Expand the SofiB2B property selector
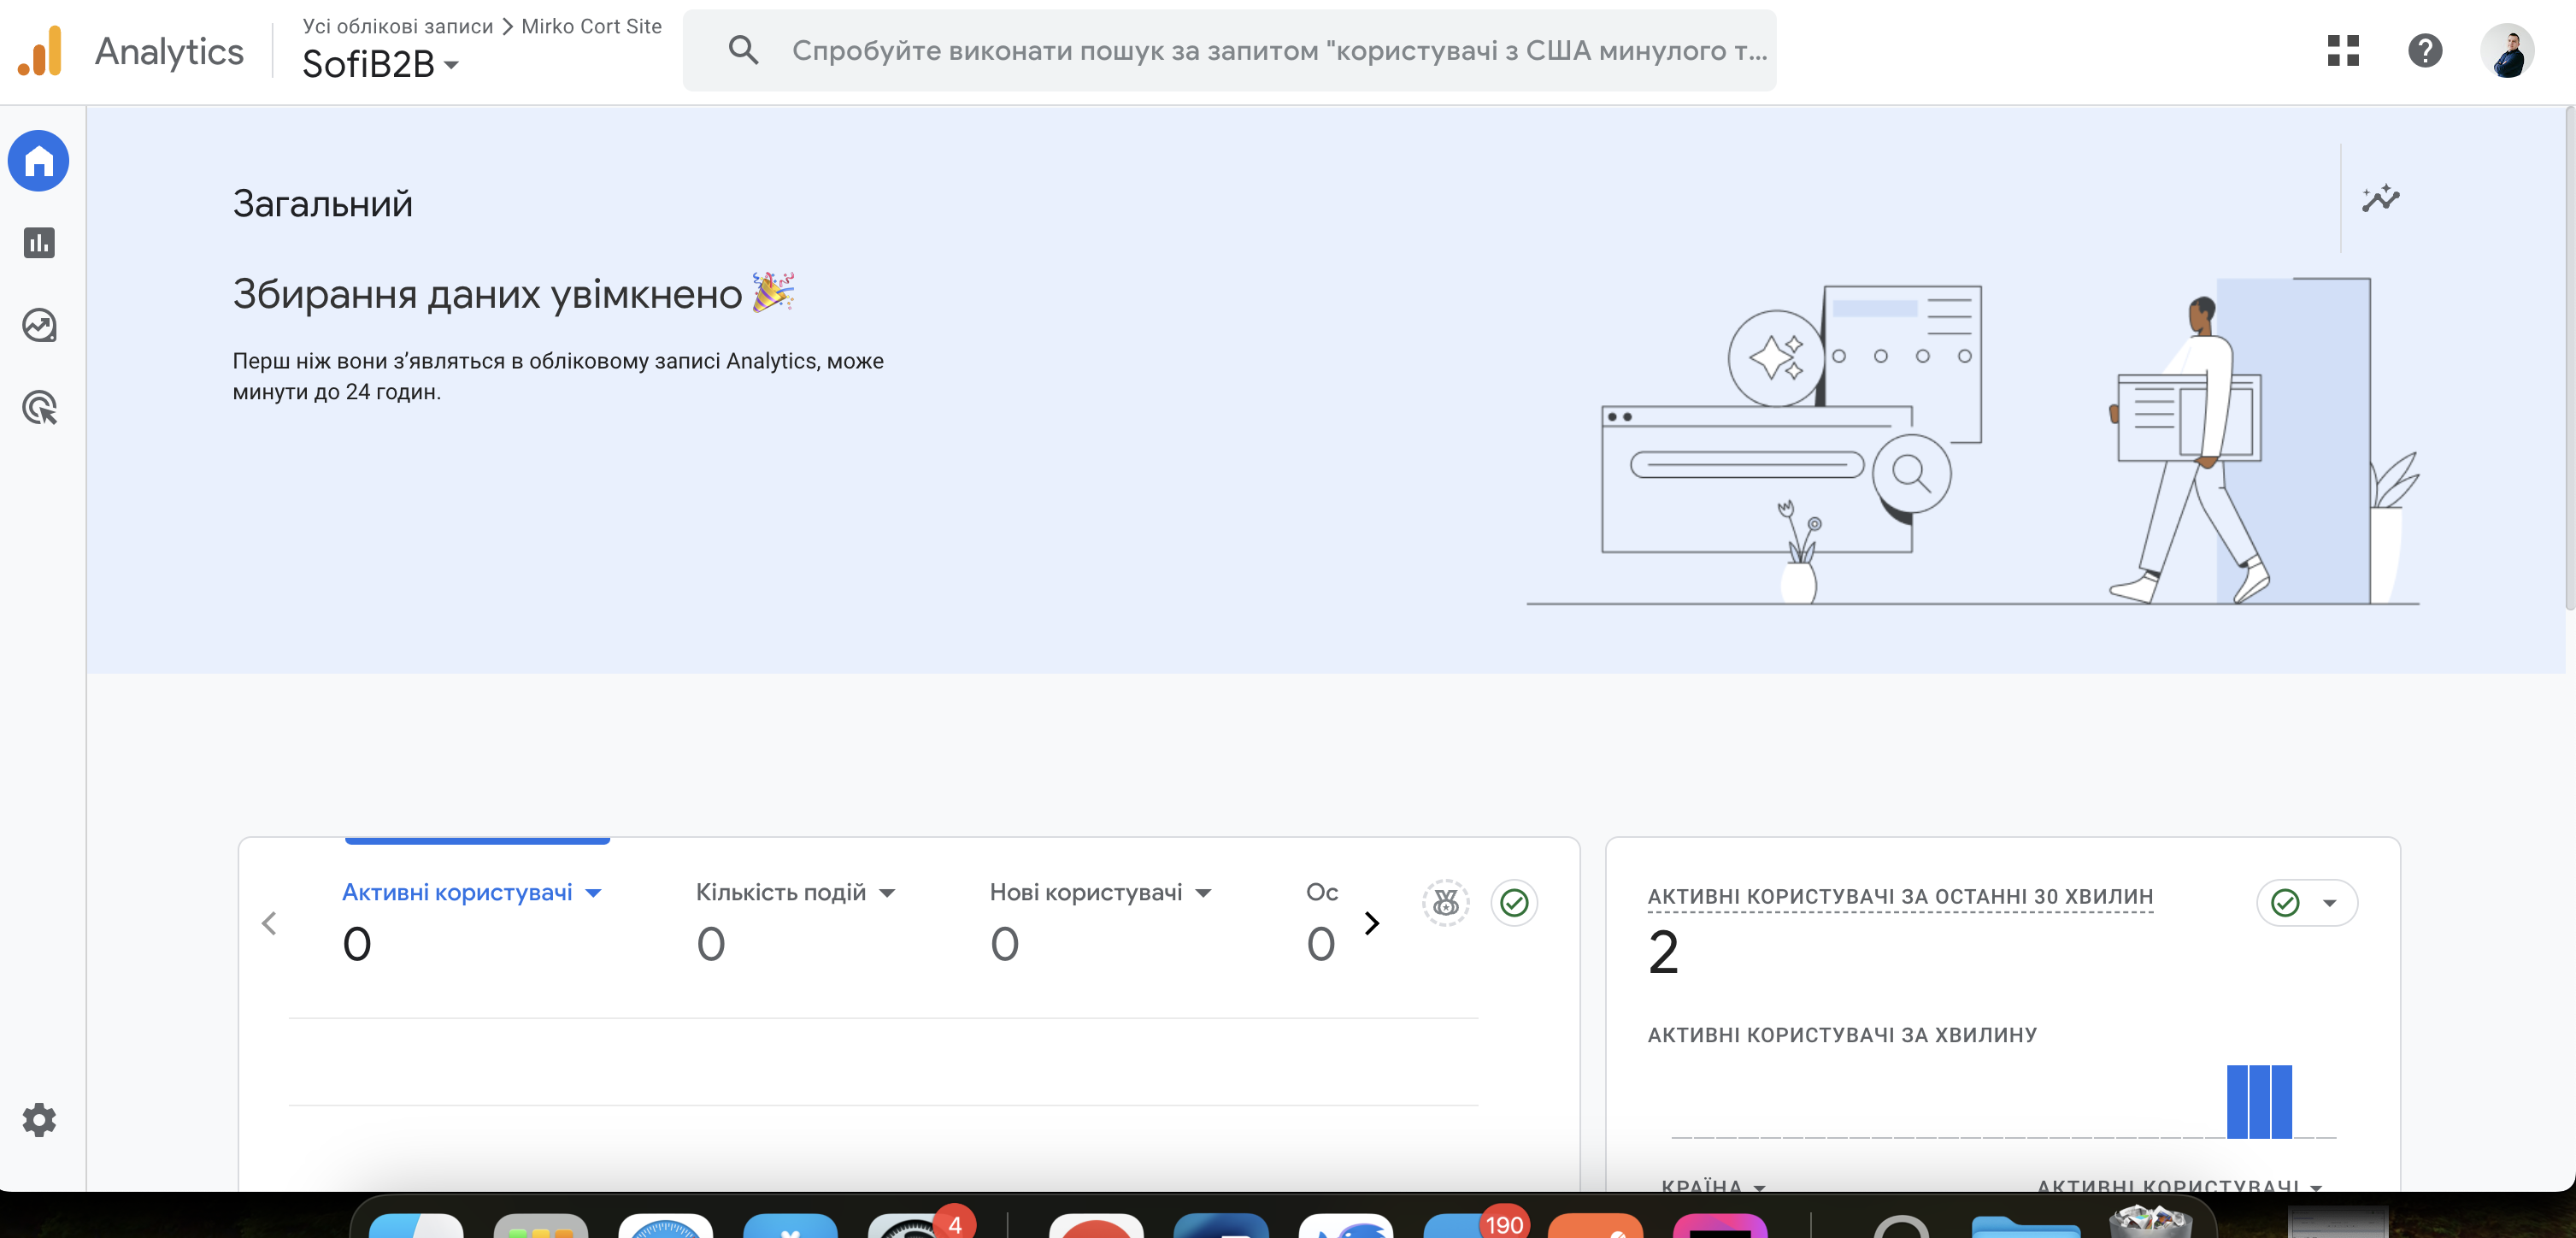The image size is (2576, 1238). (x=380, y=65)
